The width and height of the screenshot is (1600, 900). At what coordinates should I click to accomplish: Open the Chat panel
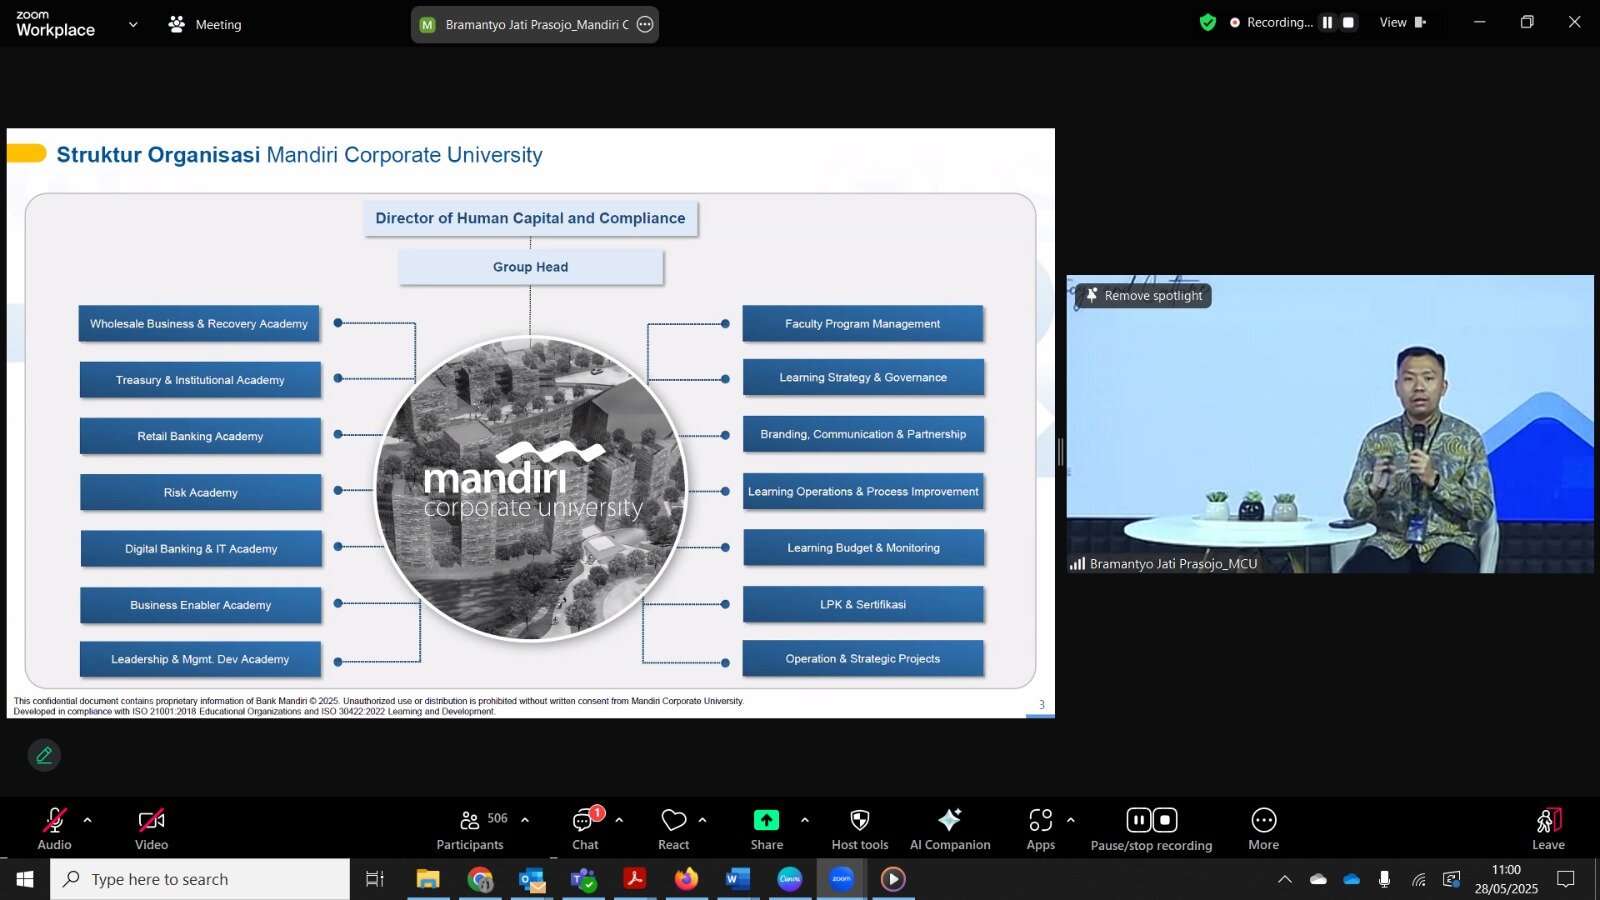(585, 829)
